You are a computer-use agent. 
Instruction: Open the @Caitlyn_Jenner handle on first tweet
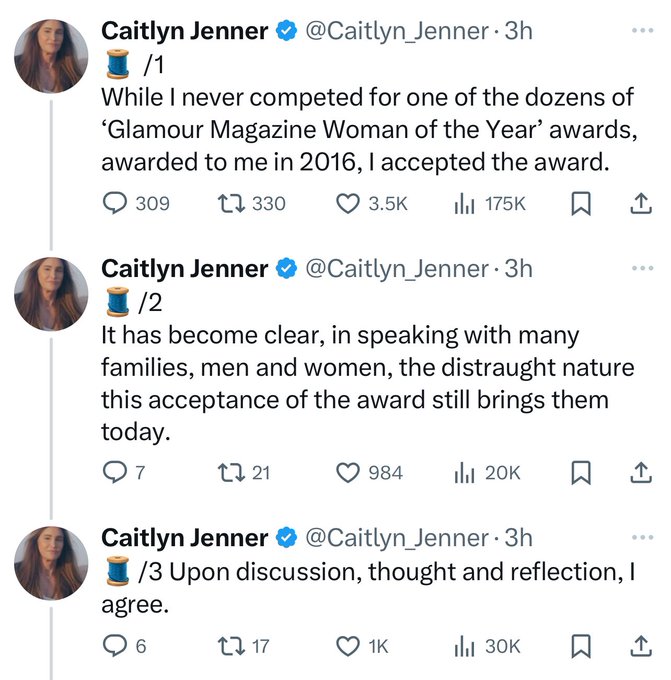pyautogui.click(x=397, y=31)
